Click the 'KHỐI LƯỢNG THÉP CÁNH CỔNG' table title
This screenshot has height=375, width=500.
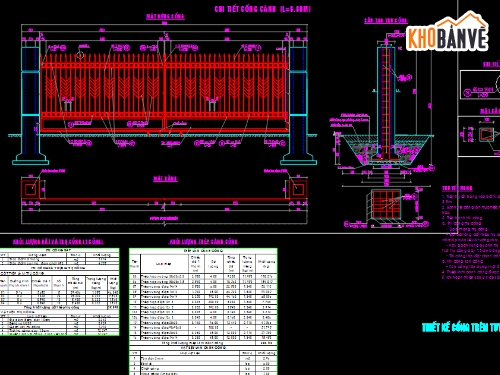coord(203,241)
